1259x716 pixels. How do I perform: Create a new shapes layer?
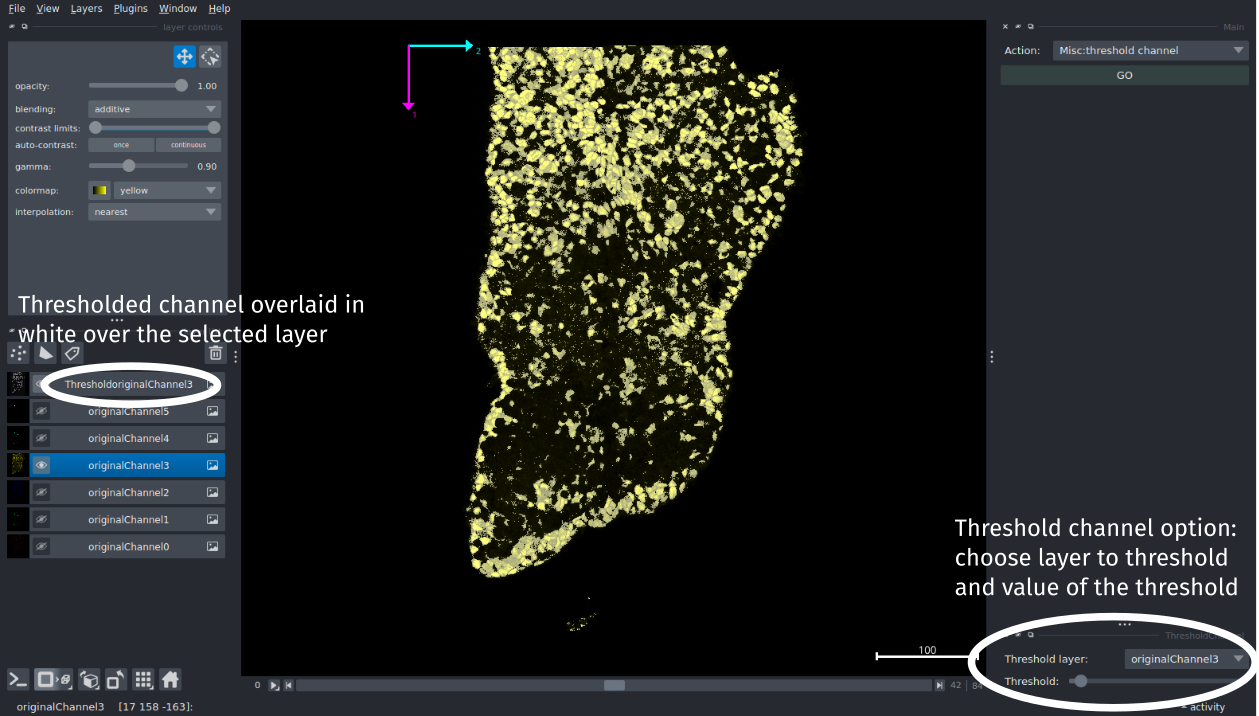pyautogui.click(x=45, y=353)
